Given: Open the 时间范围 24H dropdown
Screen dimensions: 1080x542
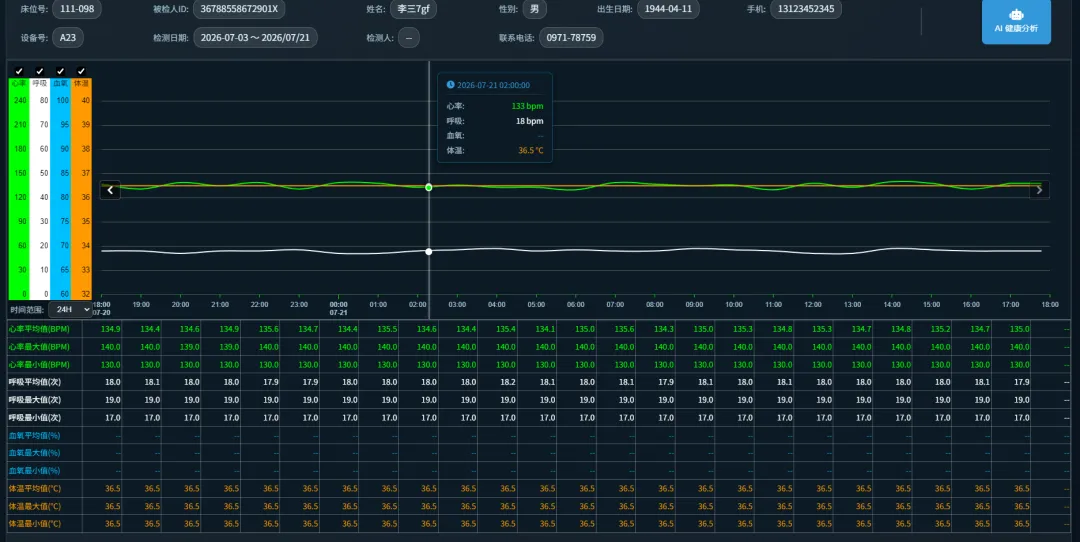Looking at the screenshot, I should click(x=70, y=310).
